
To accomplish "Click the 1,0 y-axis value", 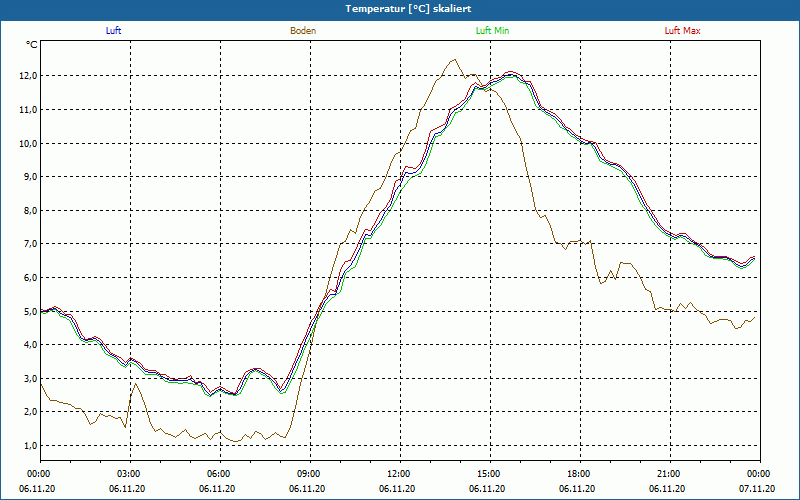I will (30, 445).
